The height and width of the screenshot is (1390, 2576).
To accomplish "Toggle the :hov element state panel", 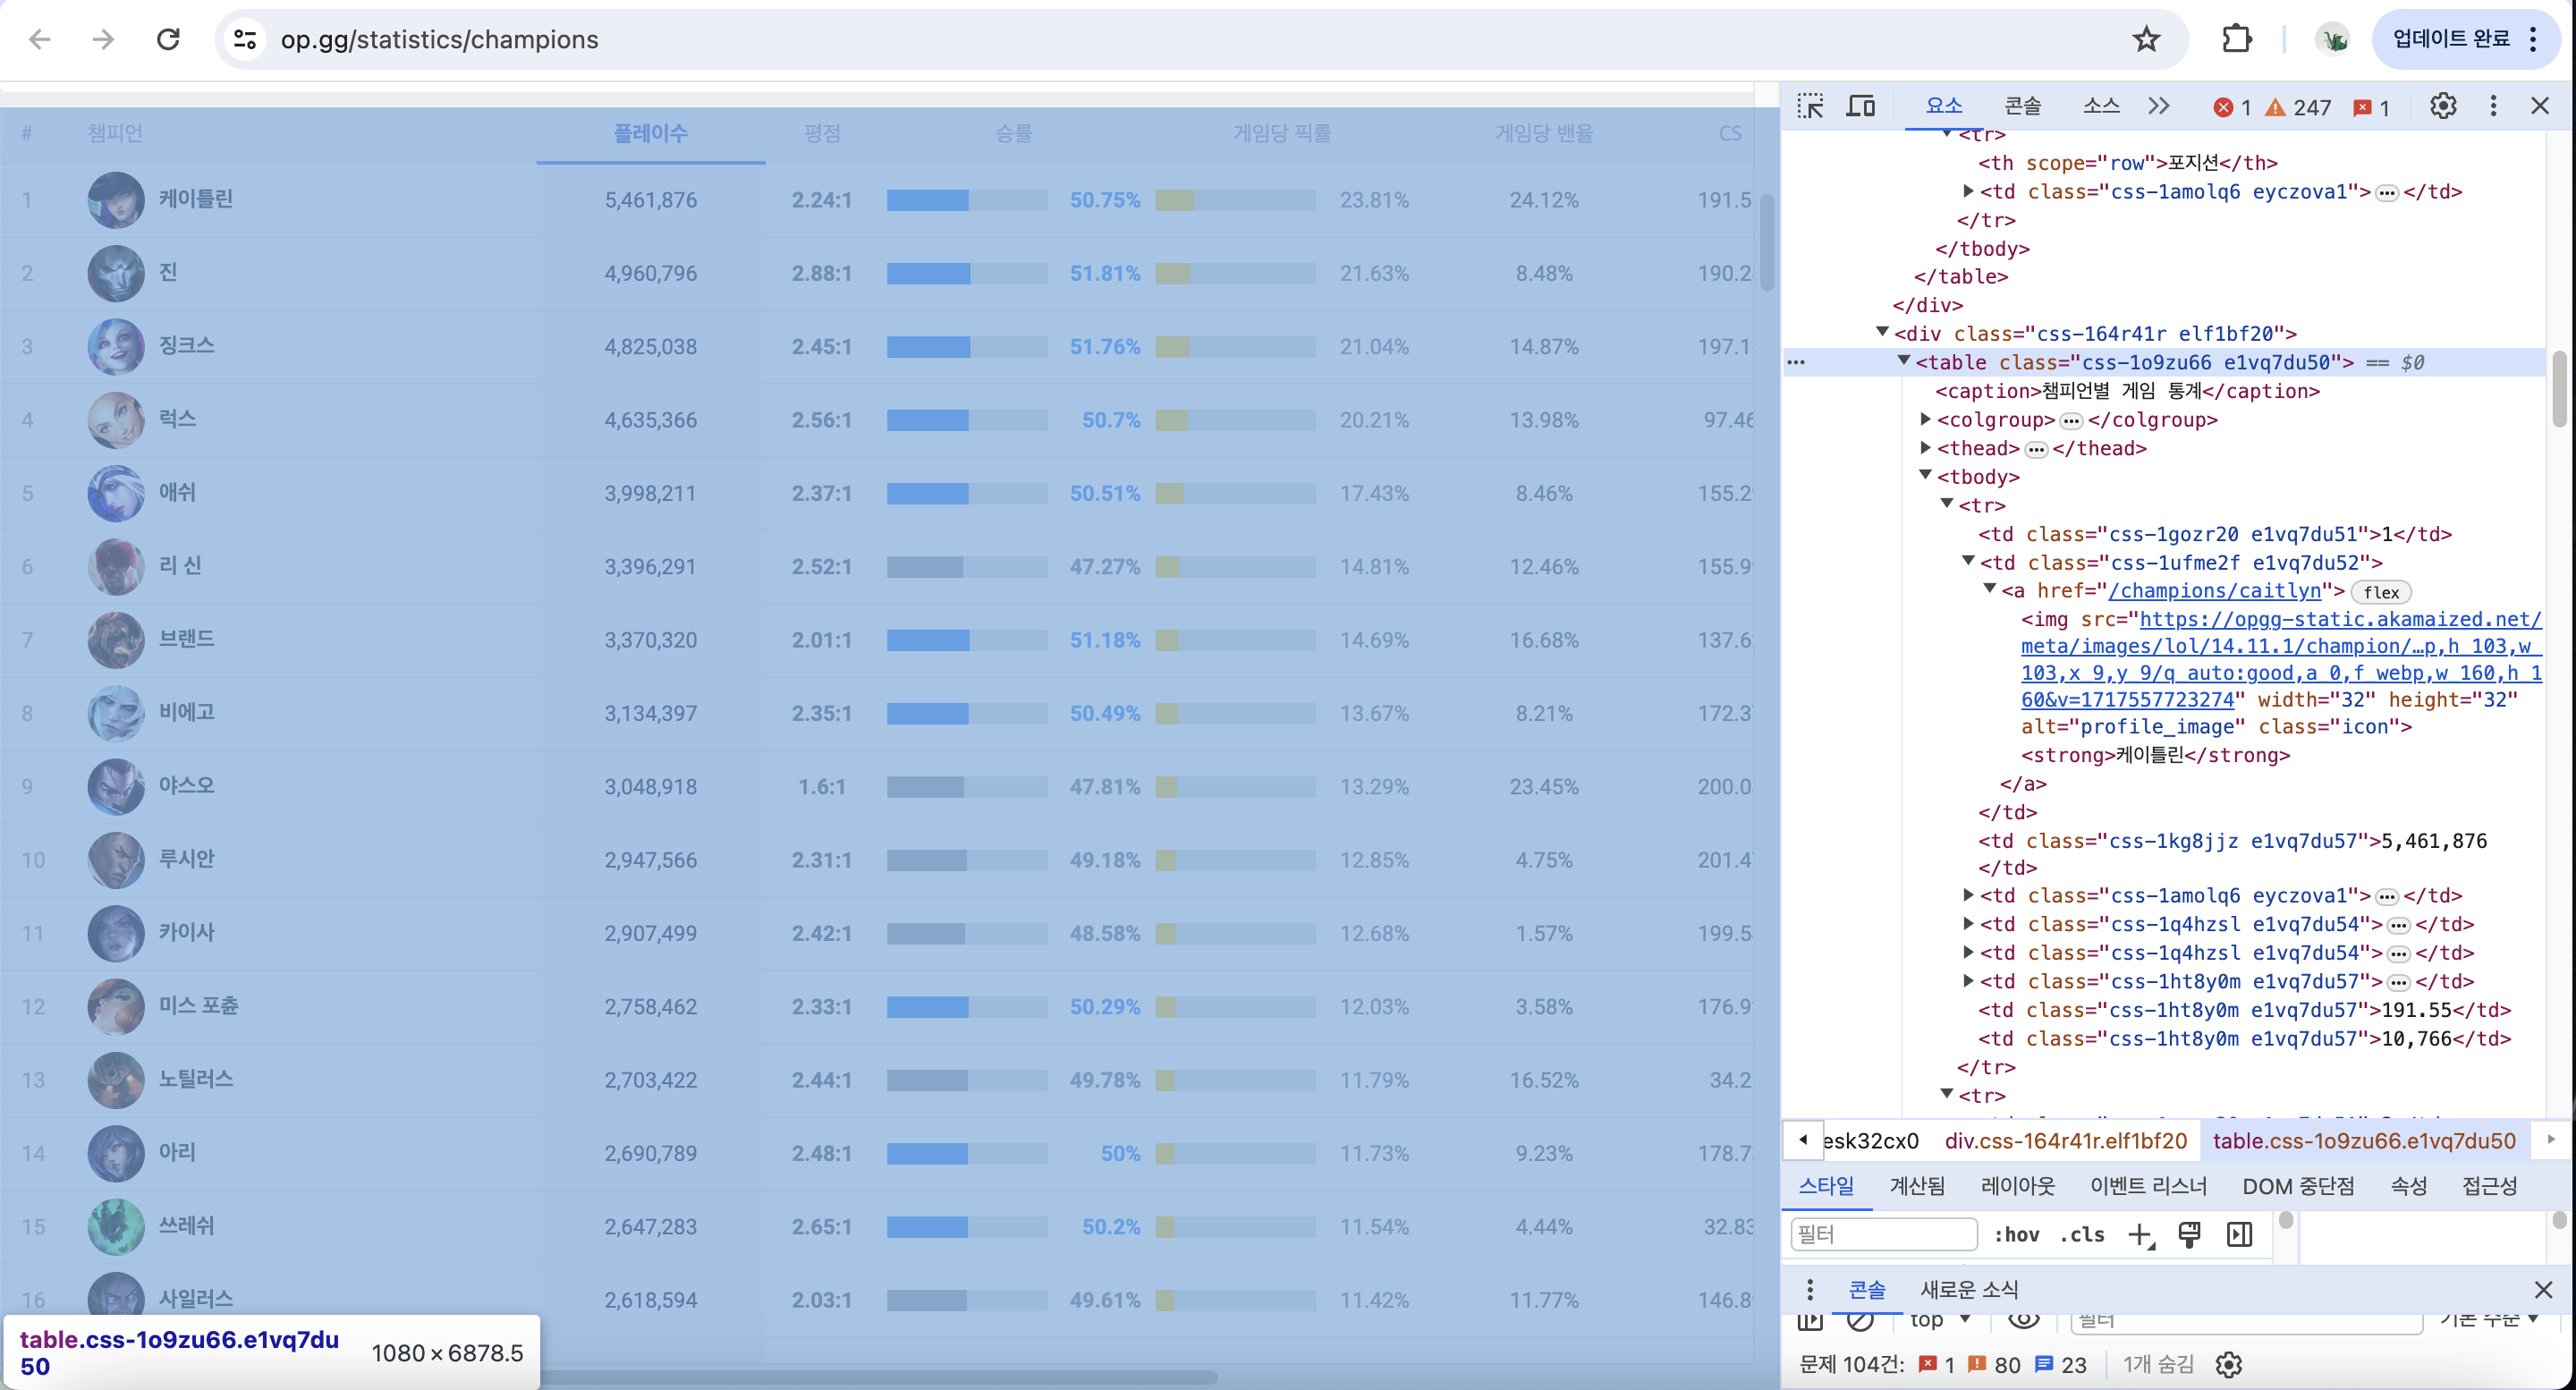I will (2016, 1235).
